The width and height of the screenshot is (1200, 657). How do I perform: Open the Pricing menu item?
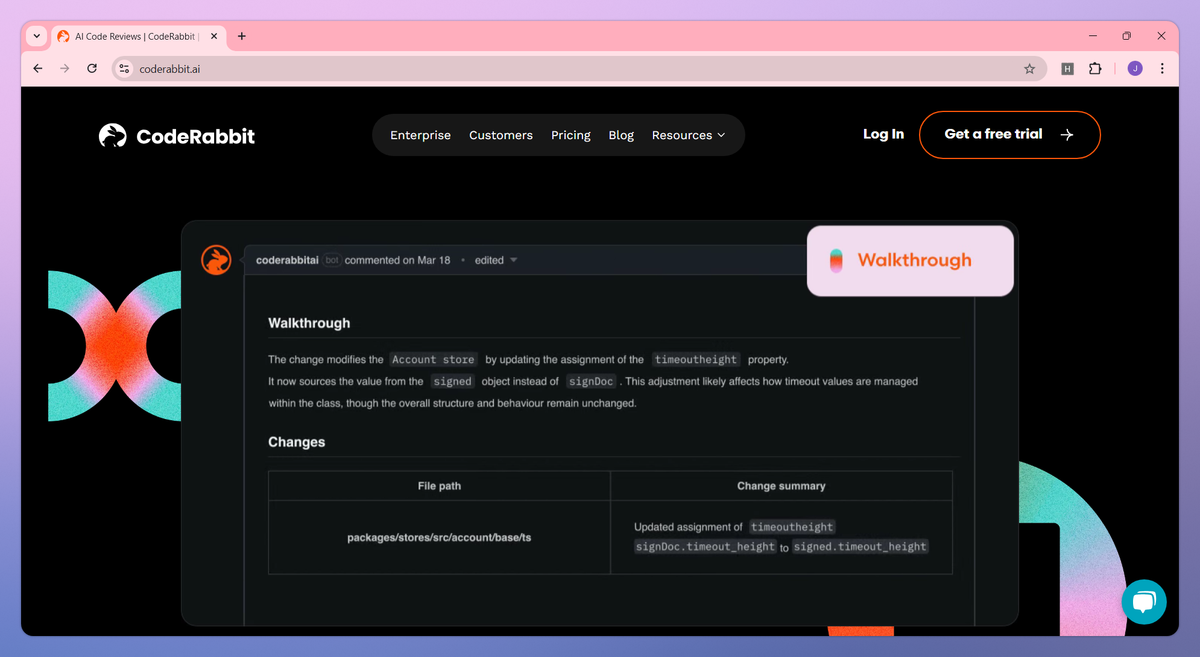(x=571, y=135)
